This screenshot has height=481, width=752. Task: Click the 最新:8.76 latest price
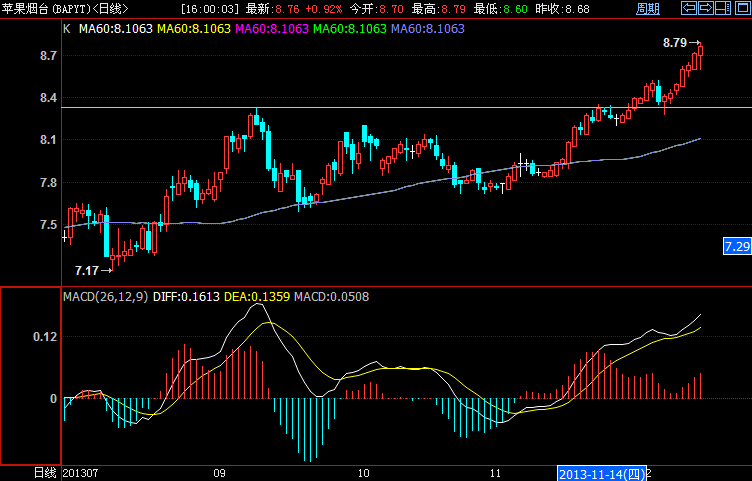(272, 9)
